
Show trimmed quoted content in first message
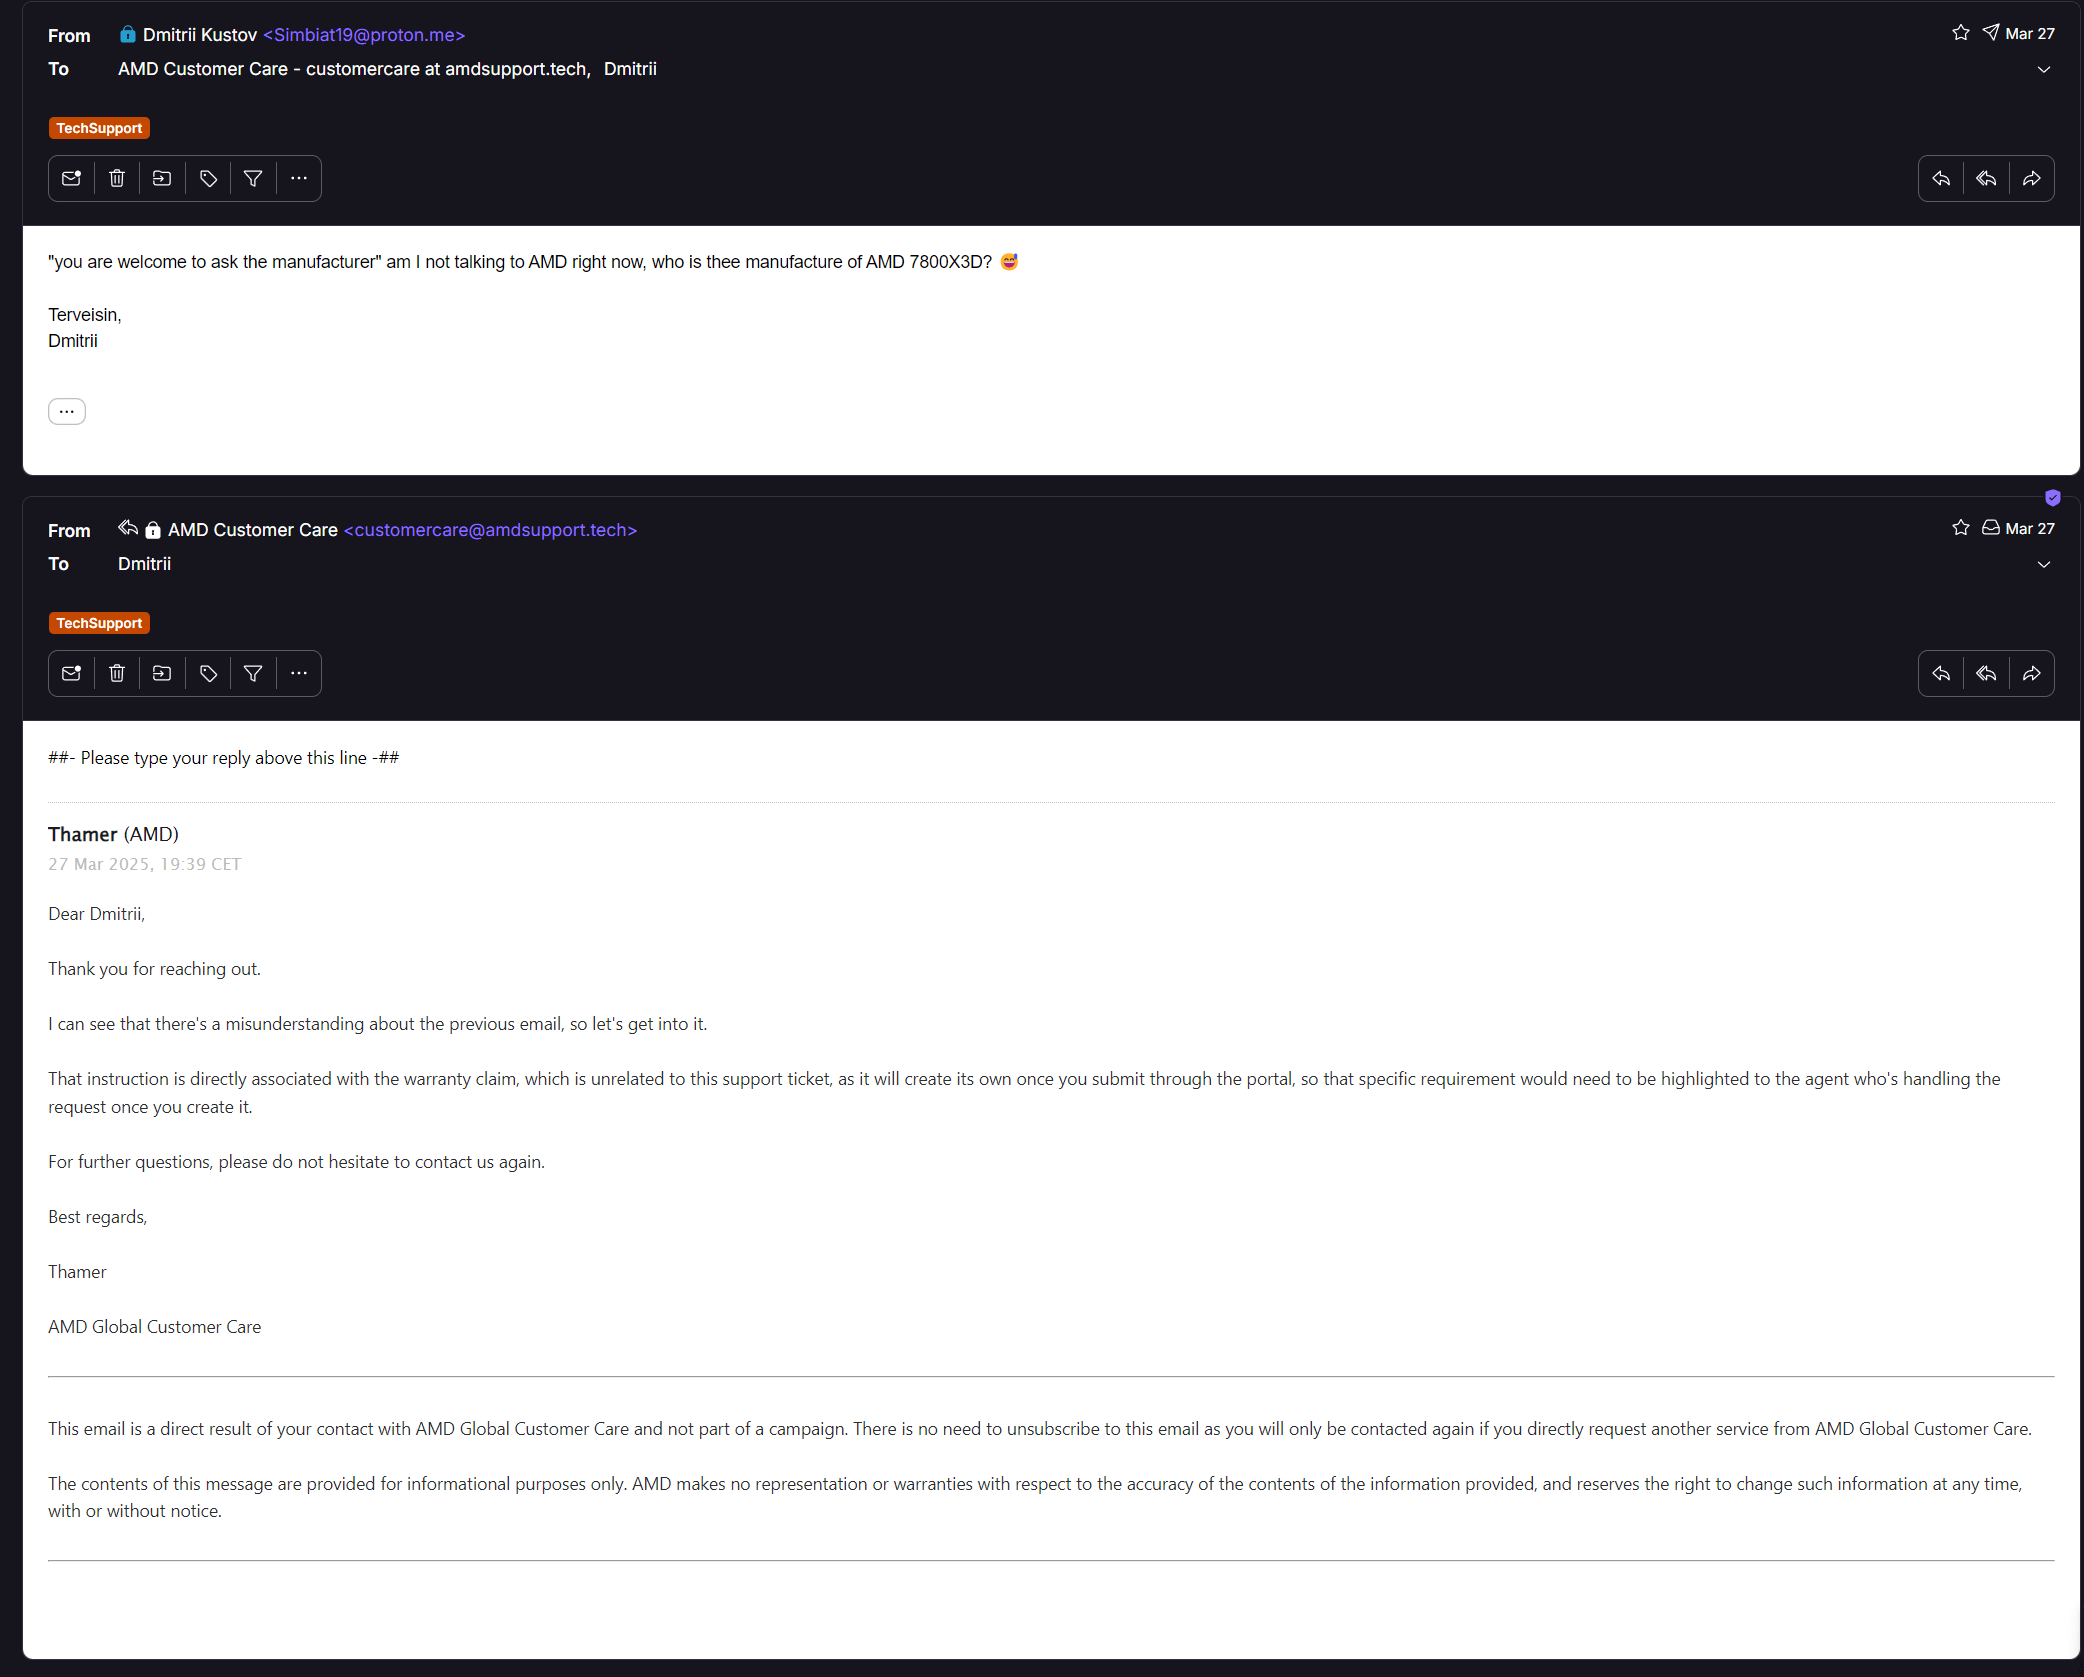click(67, 411)
